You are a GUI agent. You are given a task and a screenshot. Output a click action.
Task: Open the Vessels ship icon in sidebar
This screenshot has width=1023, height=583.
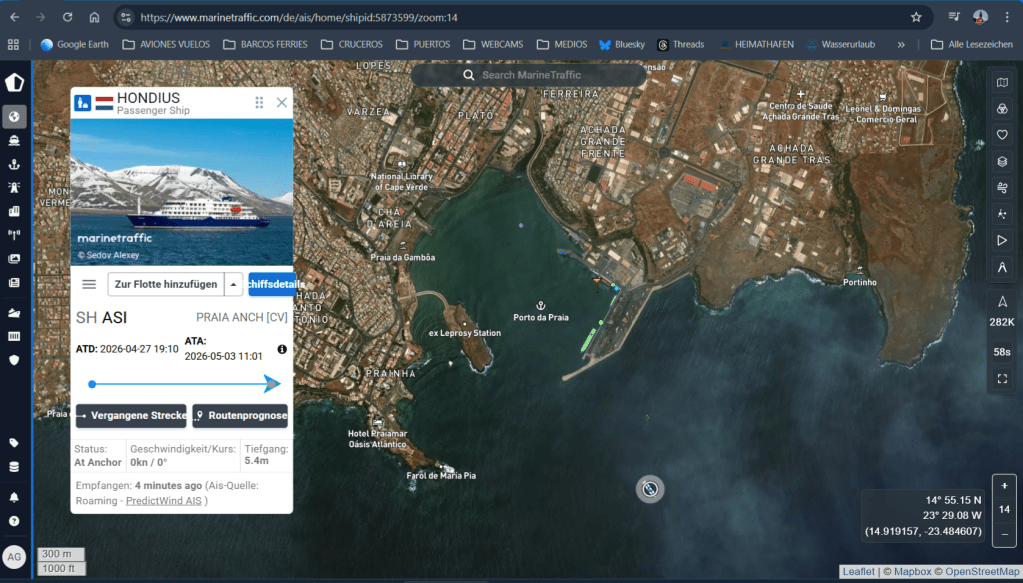(14, 140)
